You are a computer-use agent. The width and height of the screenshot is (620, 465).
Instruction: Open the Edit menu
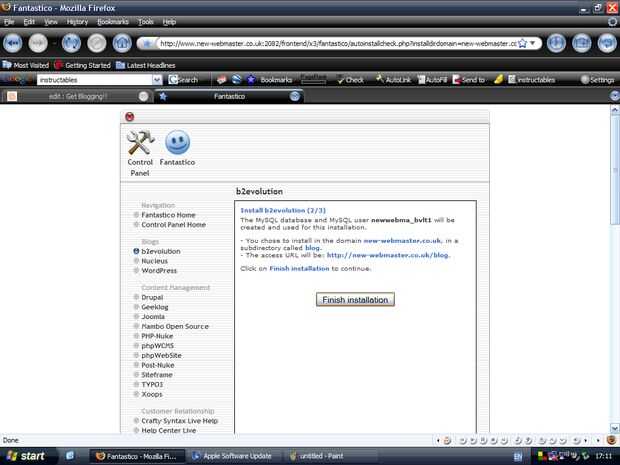click(29, 22)
